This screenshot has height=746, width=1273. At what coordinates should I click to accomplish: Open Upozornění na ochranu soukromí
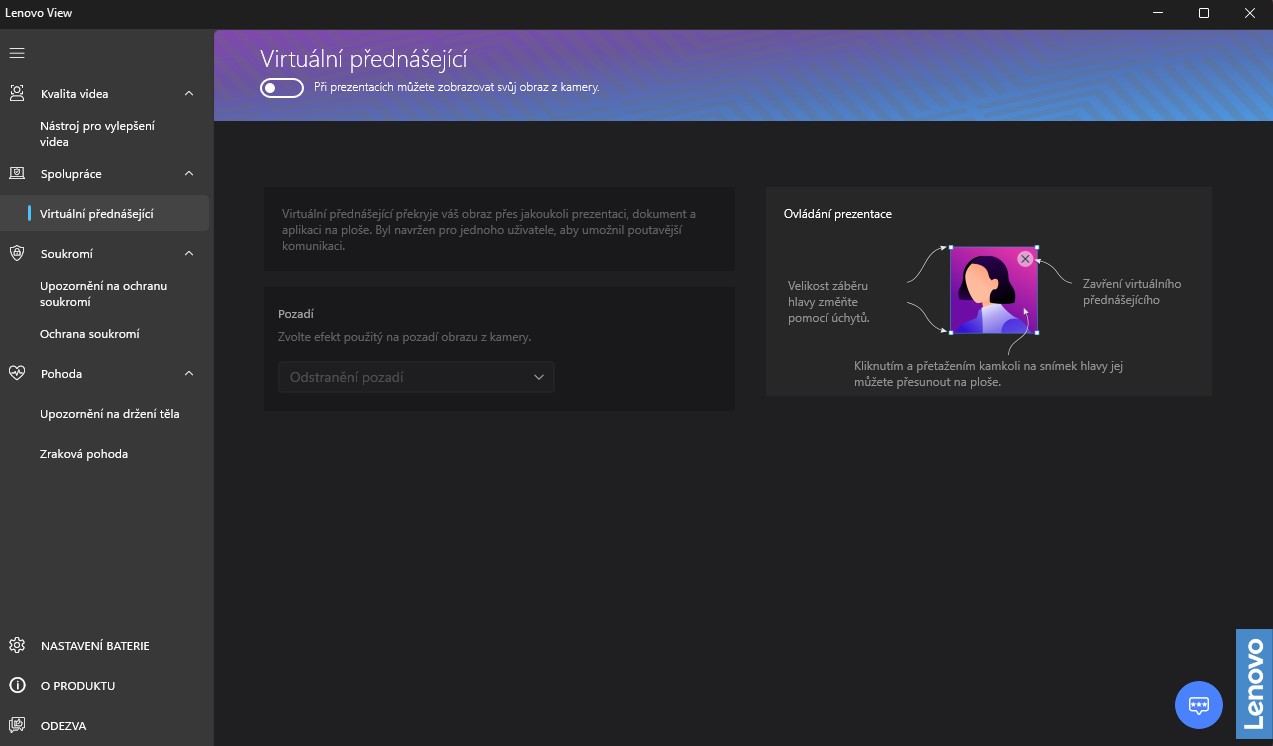pos(103,294)
